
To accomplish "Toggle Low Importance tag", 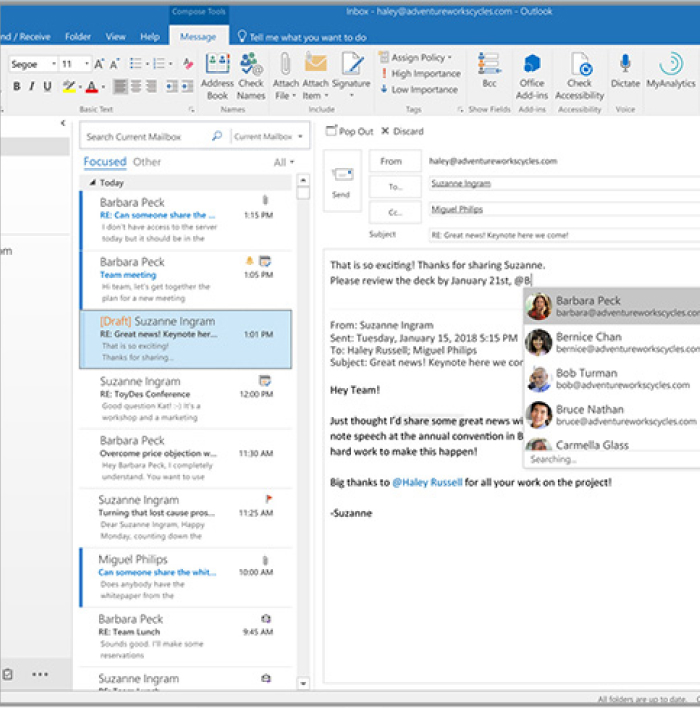I will coord(419,89).
